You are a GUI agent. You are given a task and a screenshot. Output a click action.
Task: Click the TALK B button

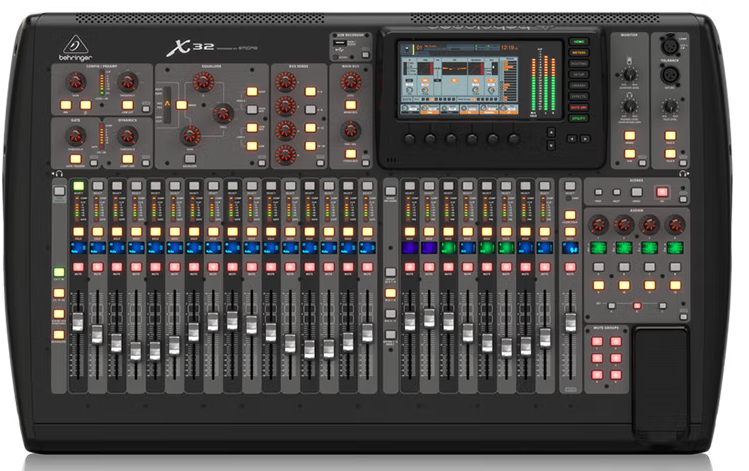click(x=670, y=153)
